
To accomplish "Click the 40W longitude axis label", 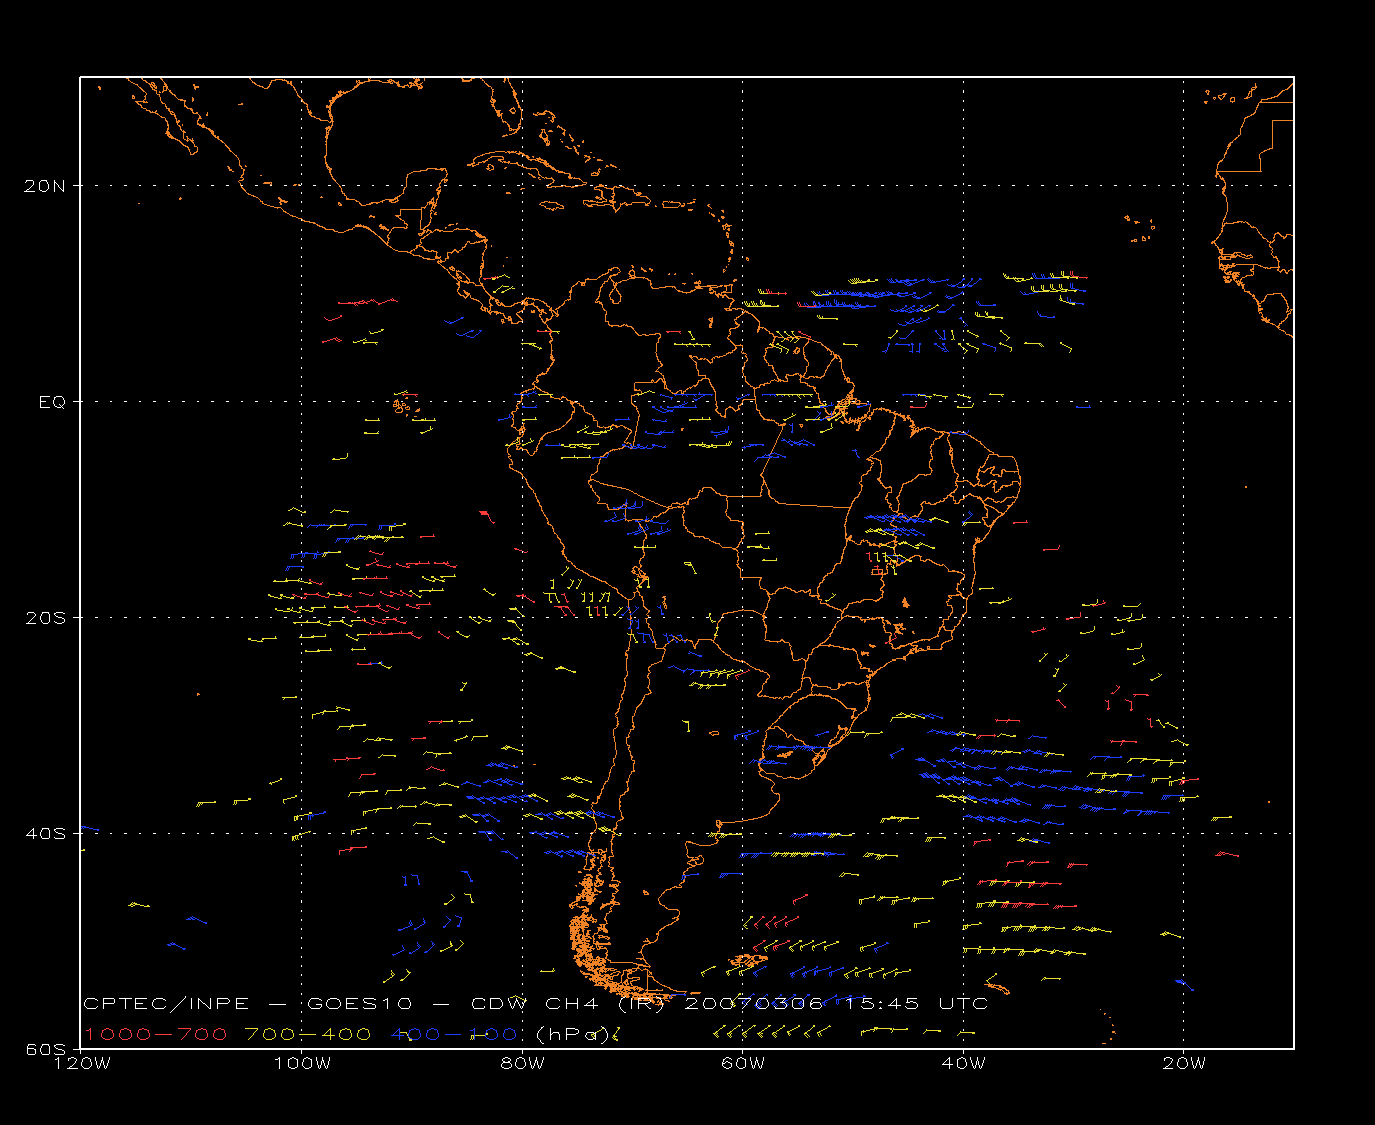I will pyautogui.click(x=964, y=1063).
